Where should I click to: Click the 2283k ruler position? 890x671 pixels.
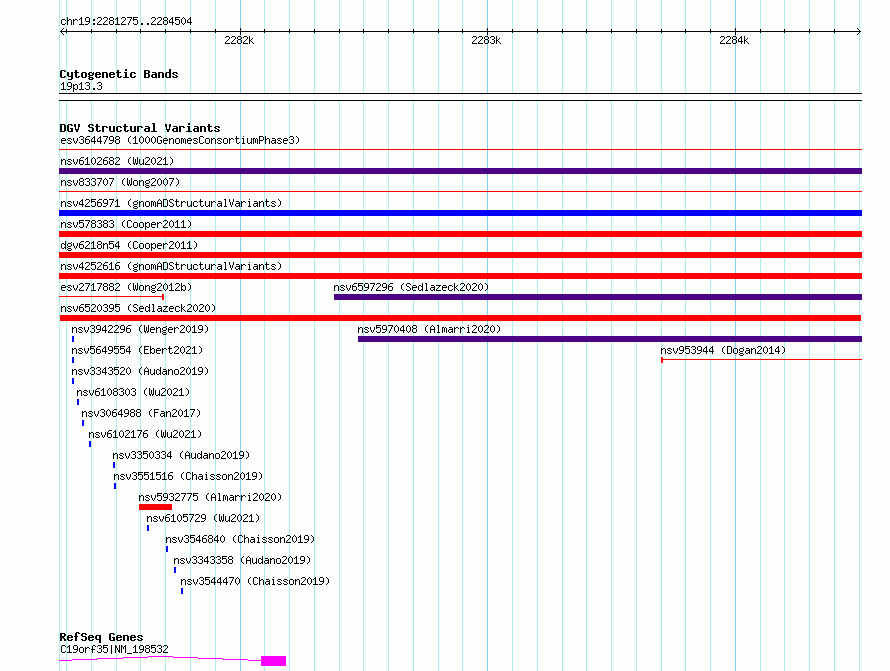click(486, 40)
